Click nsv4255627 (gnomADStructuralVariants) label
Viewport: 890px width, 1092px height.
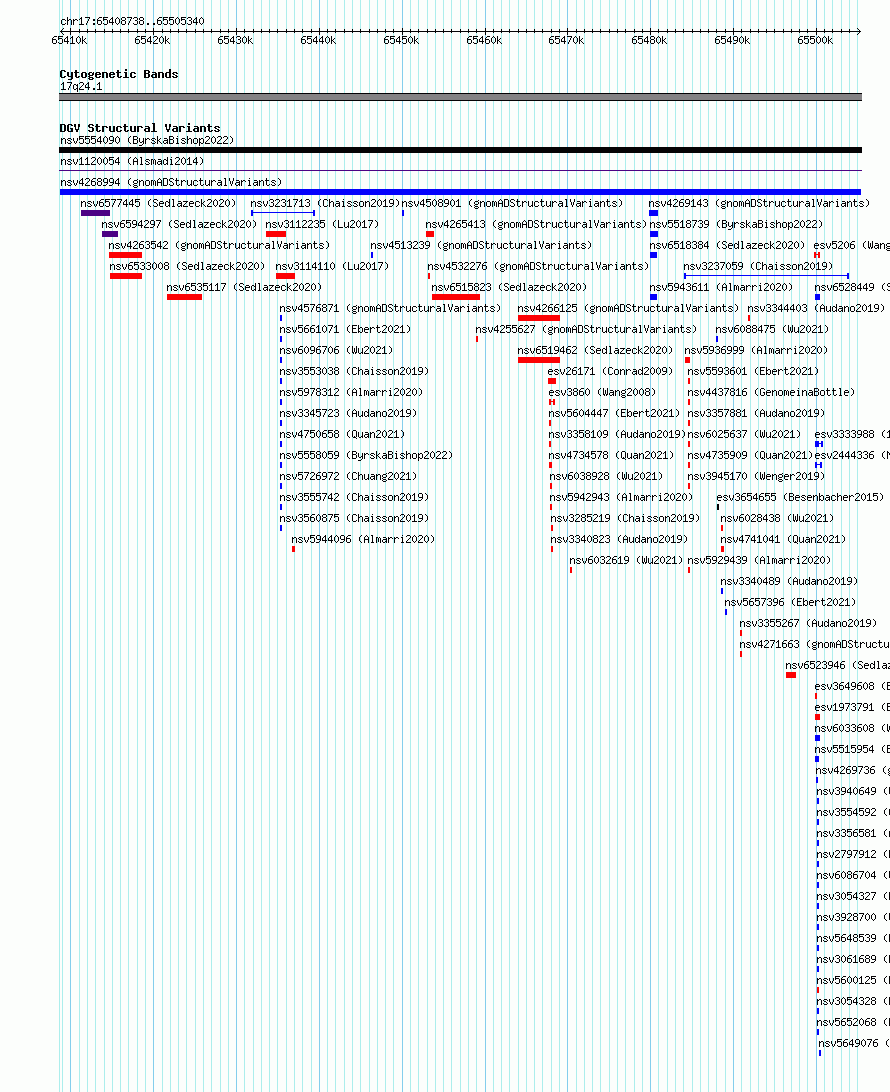(x=586, y=329)
